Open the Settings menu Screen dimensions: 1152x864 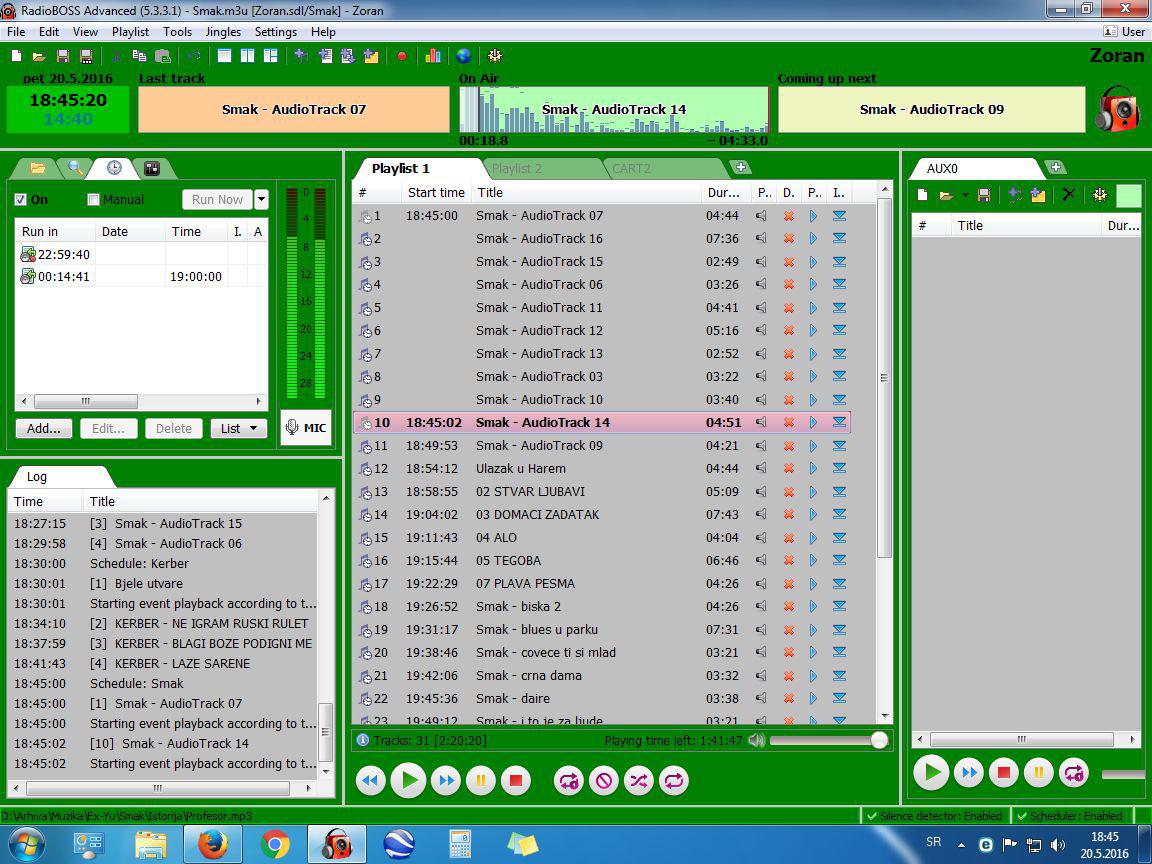click(276, 32)
